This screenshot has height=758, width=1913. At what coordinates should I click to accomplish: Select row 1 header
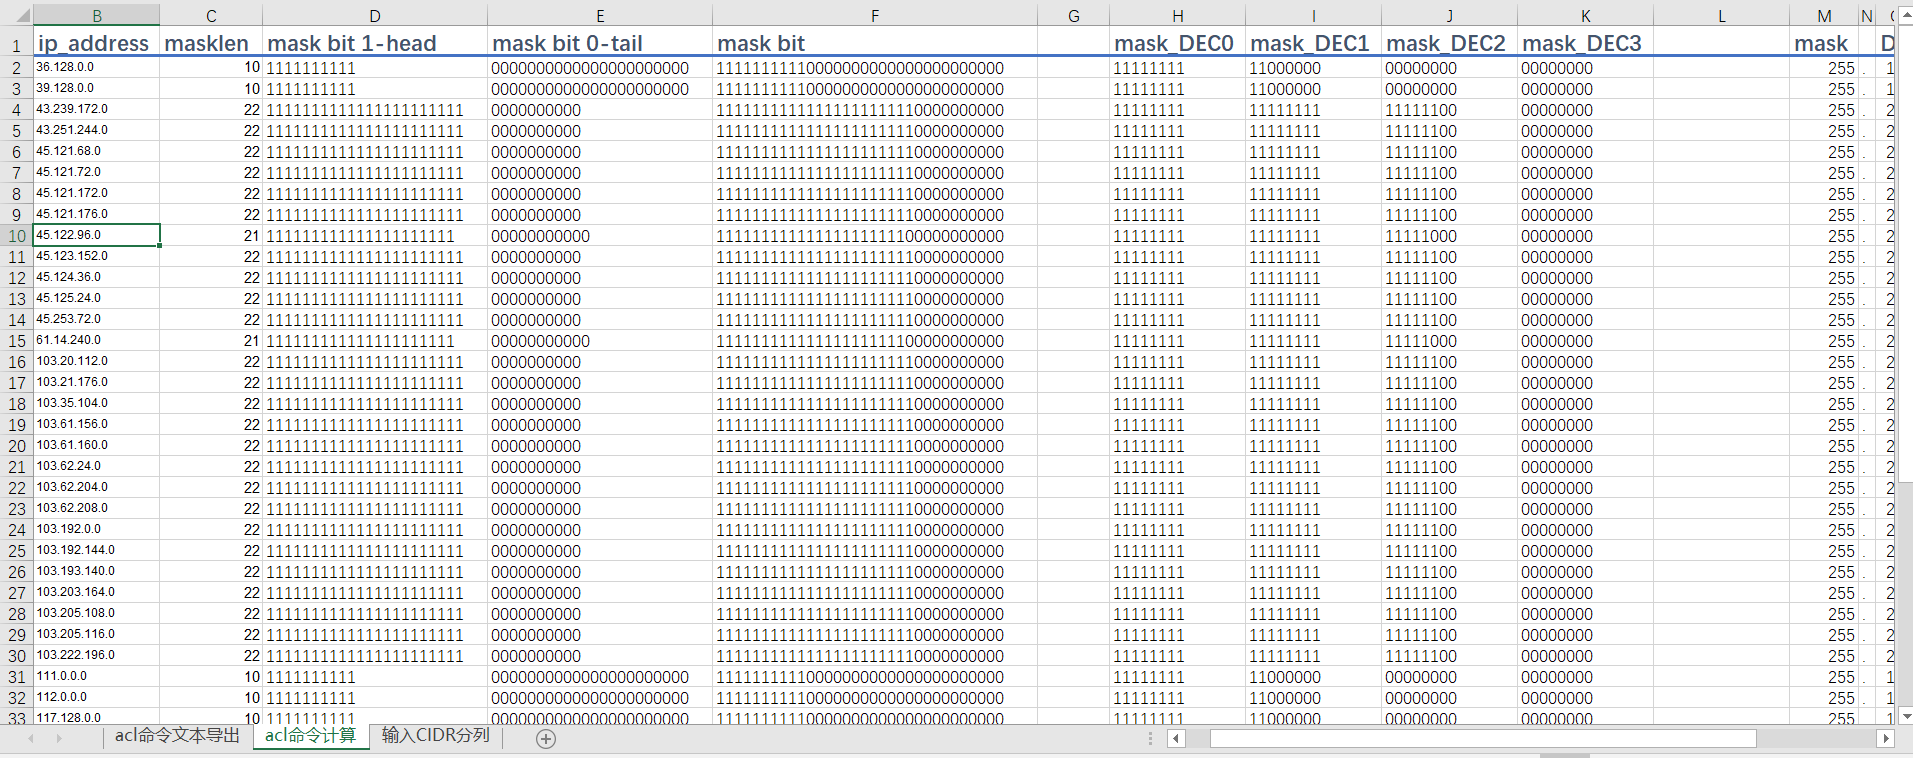click(16, 44)
